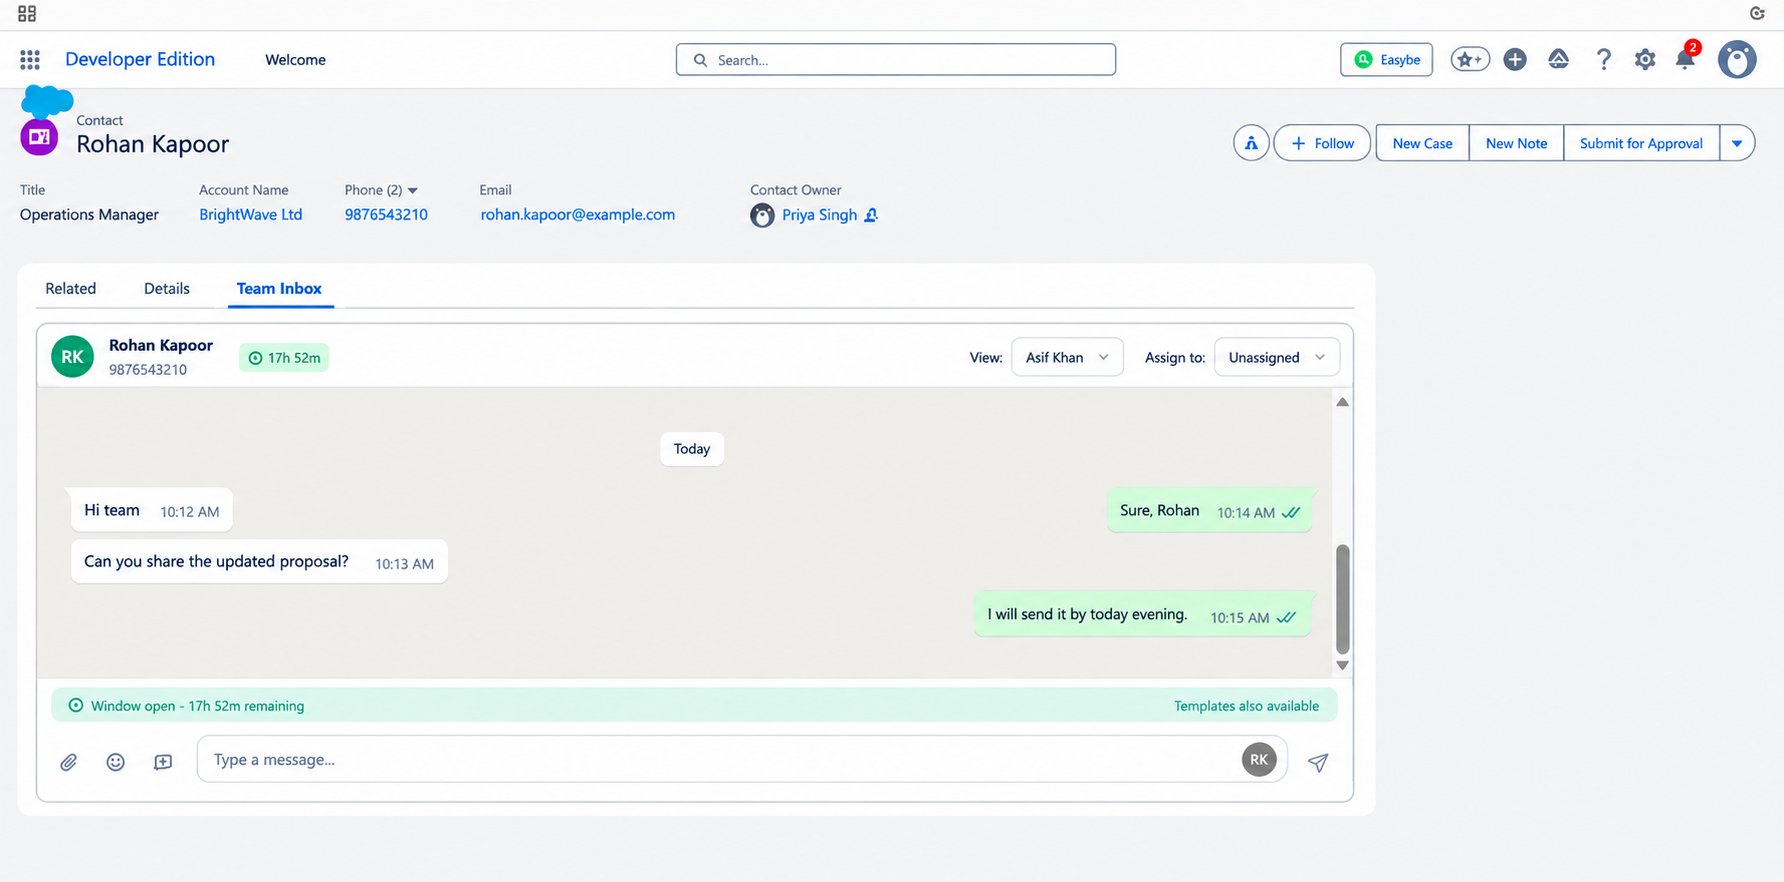Click the chat scroll down arrow

(1343, 665)
